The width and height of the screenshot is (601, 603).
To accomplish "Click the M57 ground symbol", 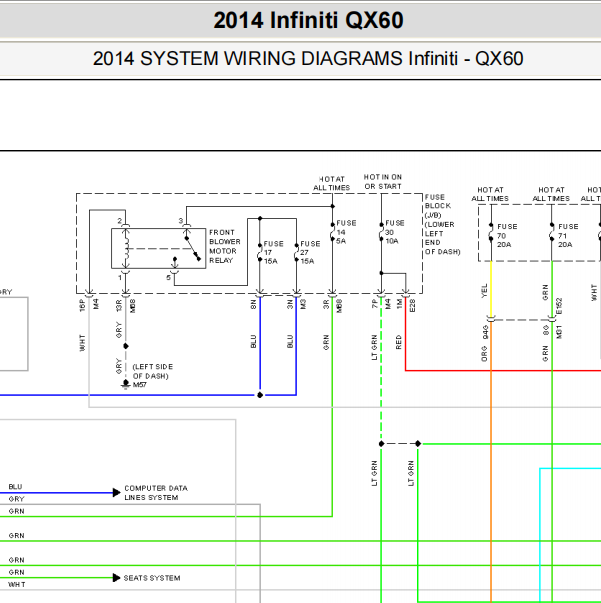I will 125,384.
